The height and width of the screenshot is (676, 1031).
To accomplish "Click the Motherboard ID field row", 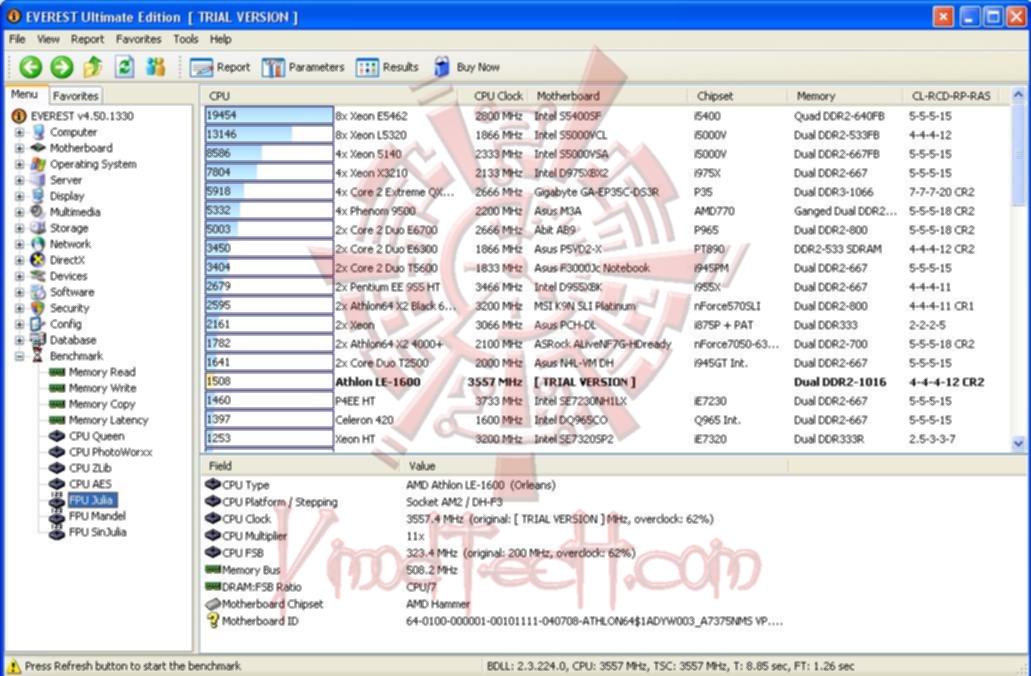I will click(494, 621).
